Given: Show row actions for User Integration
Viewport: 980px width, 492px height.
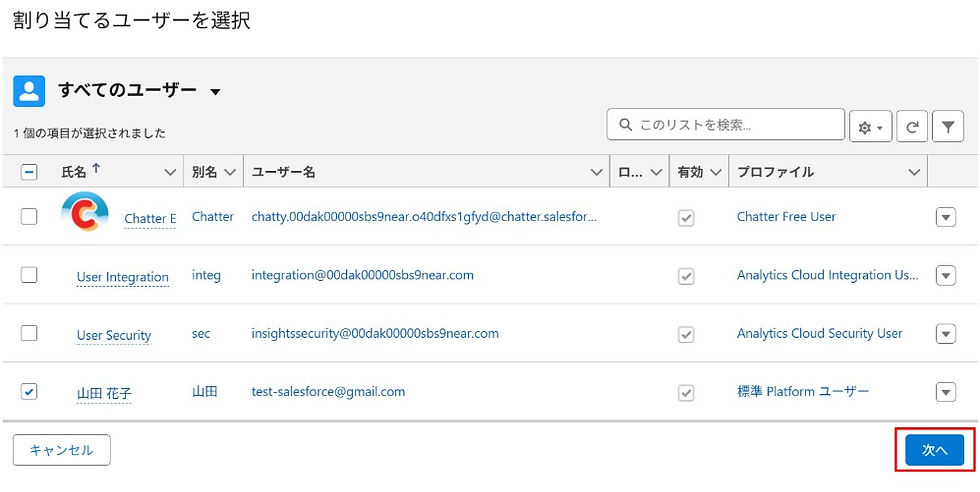Looking at the screenshot, I should tap(946, 276).
